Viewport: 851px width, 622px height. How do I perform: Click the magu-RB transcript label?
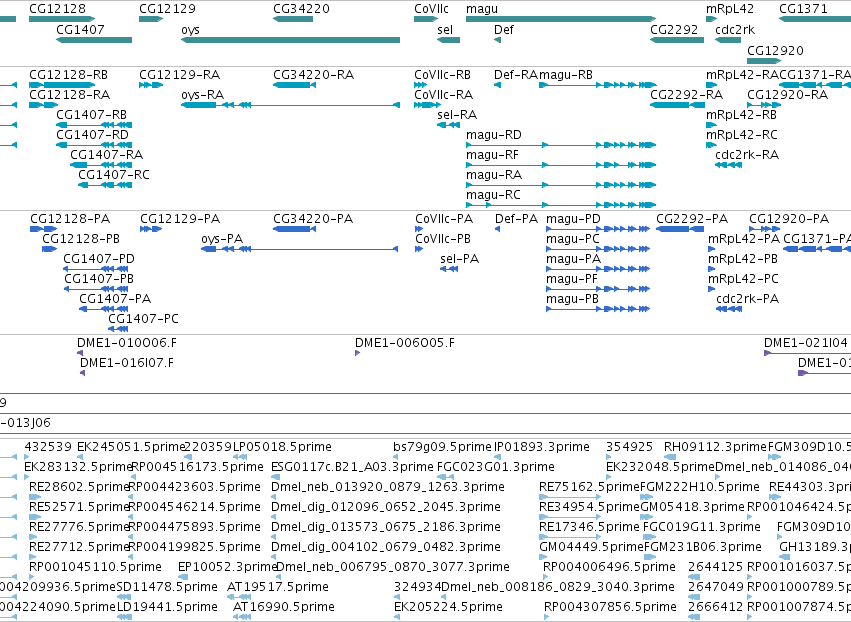566,74
